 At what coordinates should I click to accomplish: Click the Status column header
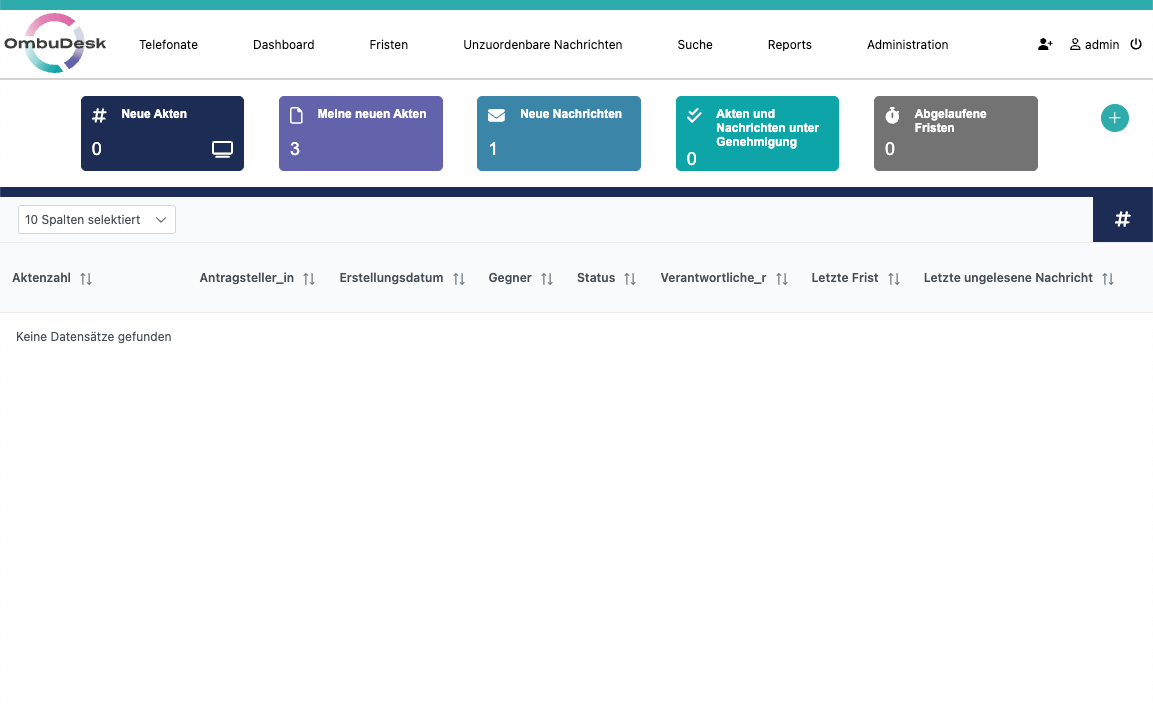[x=596, y=278]
